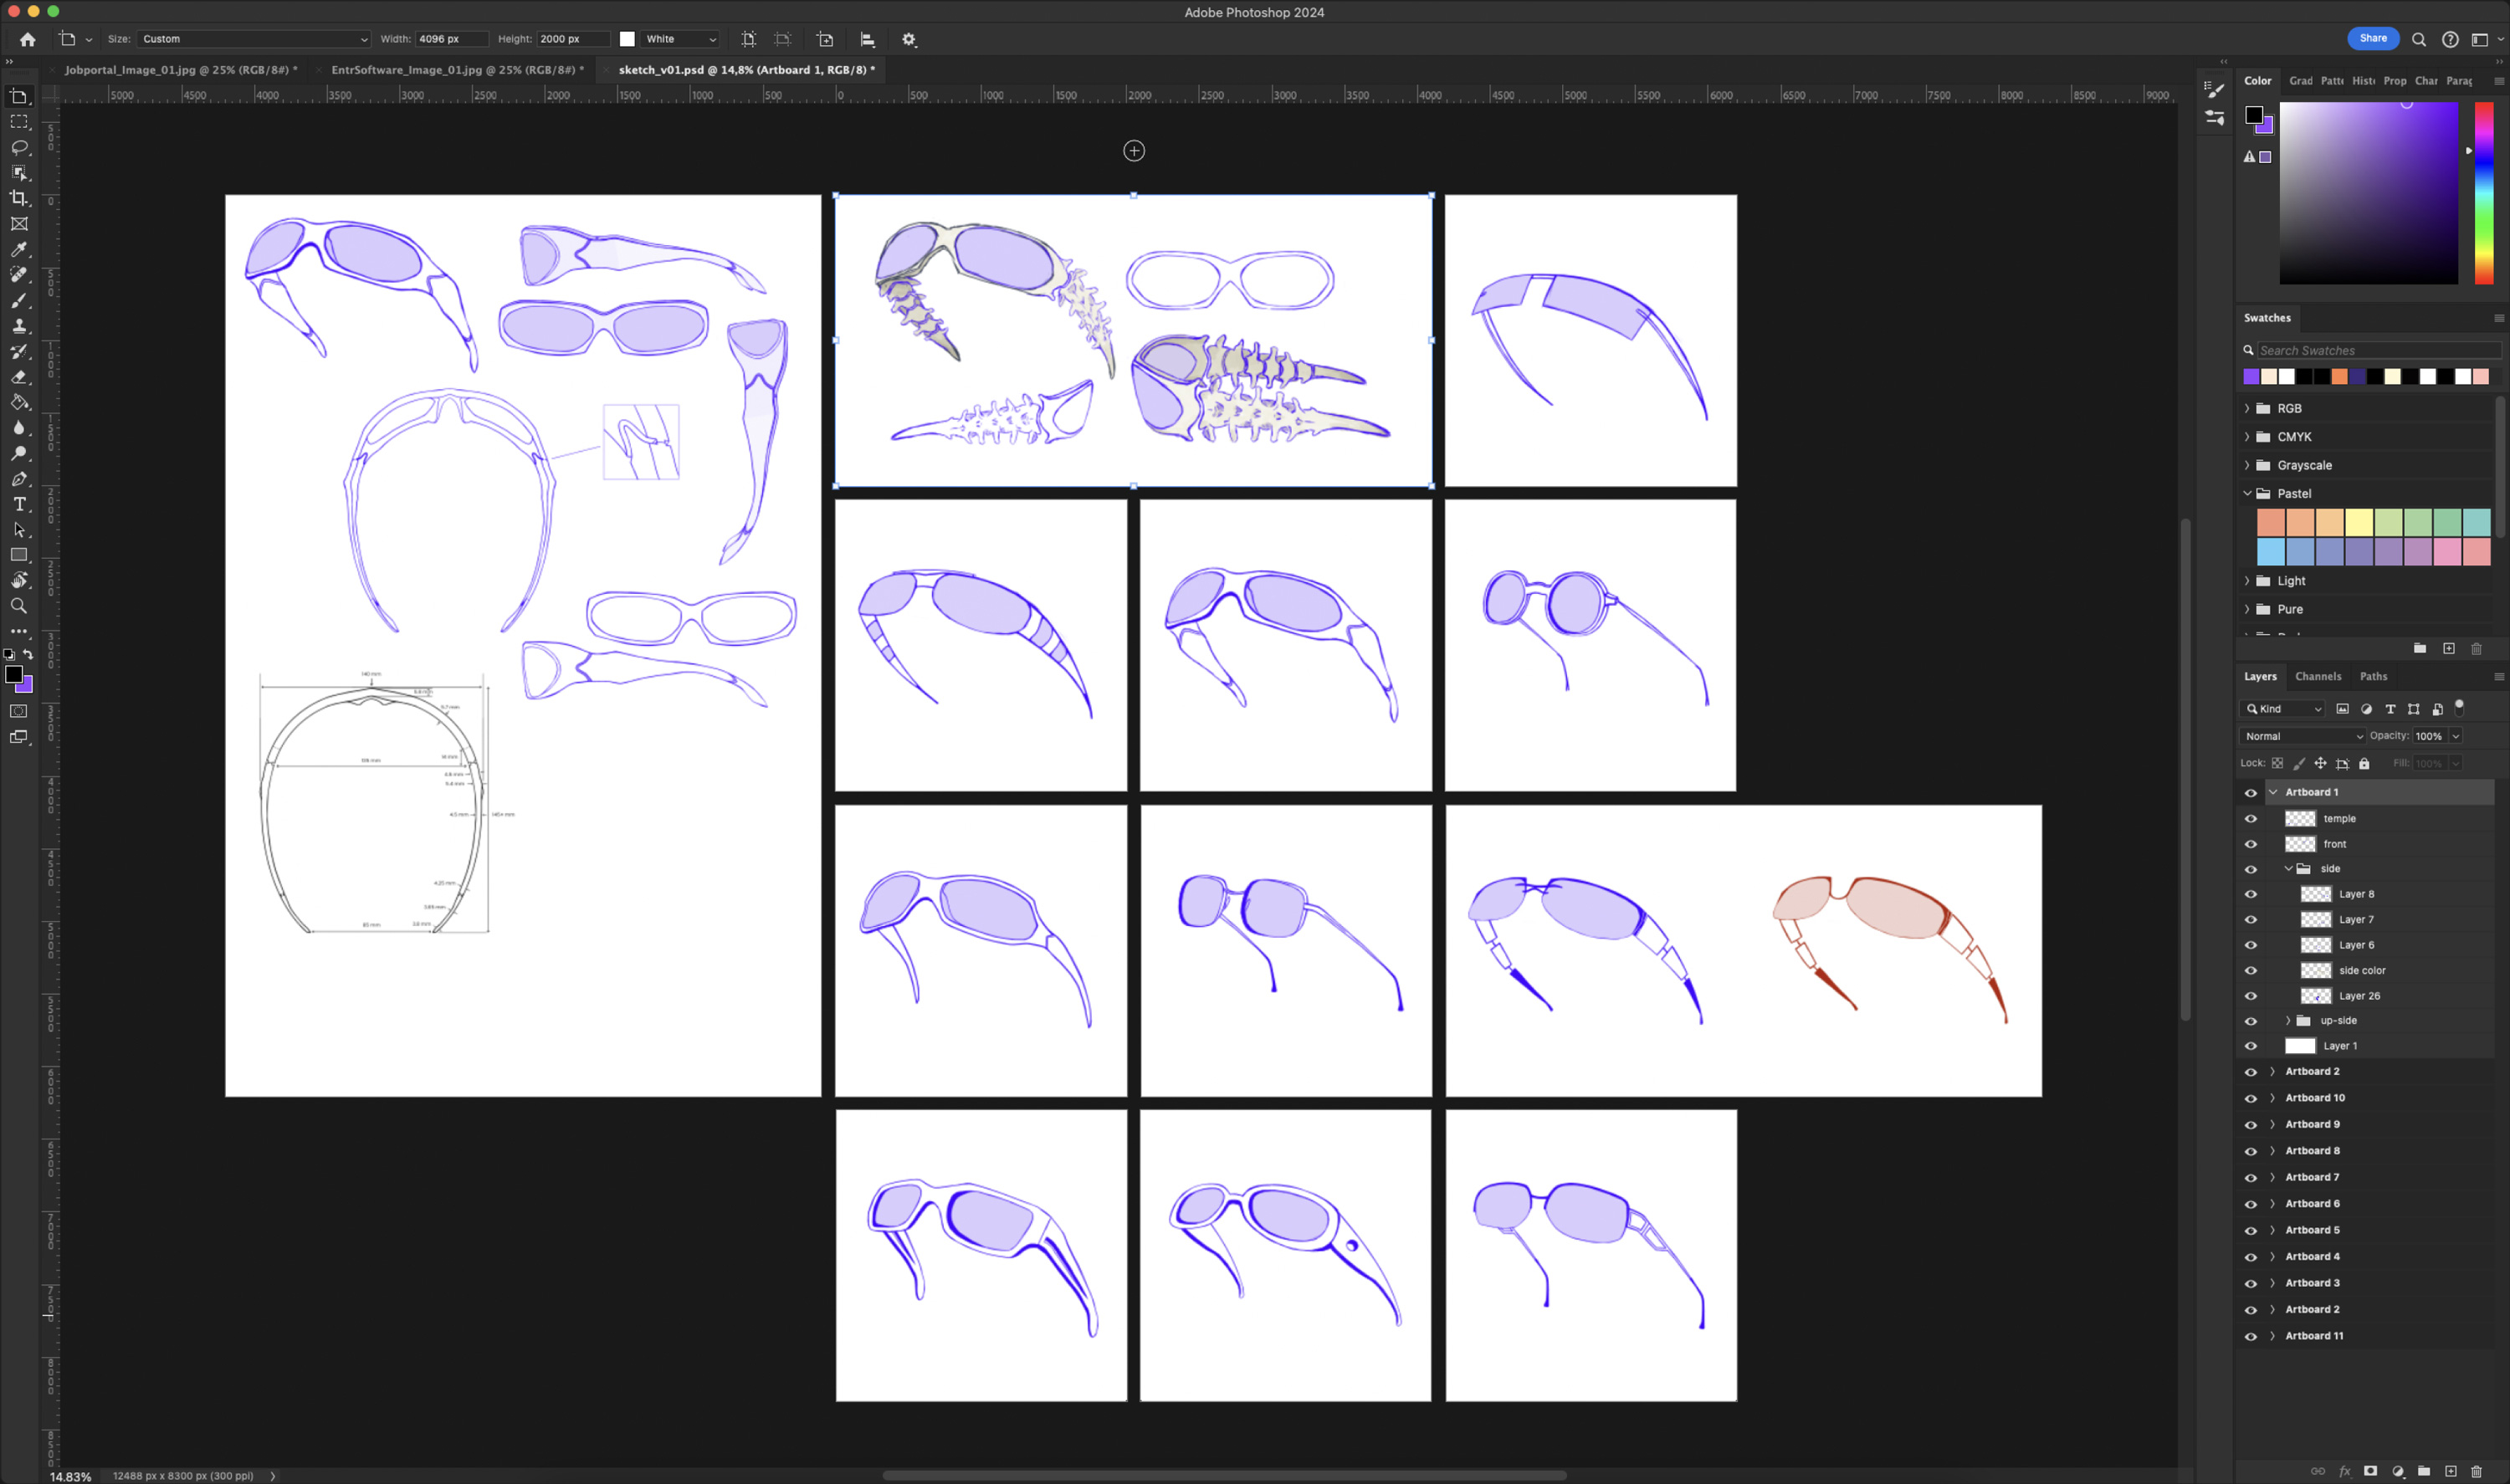Open artboard background White dropdown
Image resolution: width=2510 pixels, height=1484 pixels.
tap(680, 39)
